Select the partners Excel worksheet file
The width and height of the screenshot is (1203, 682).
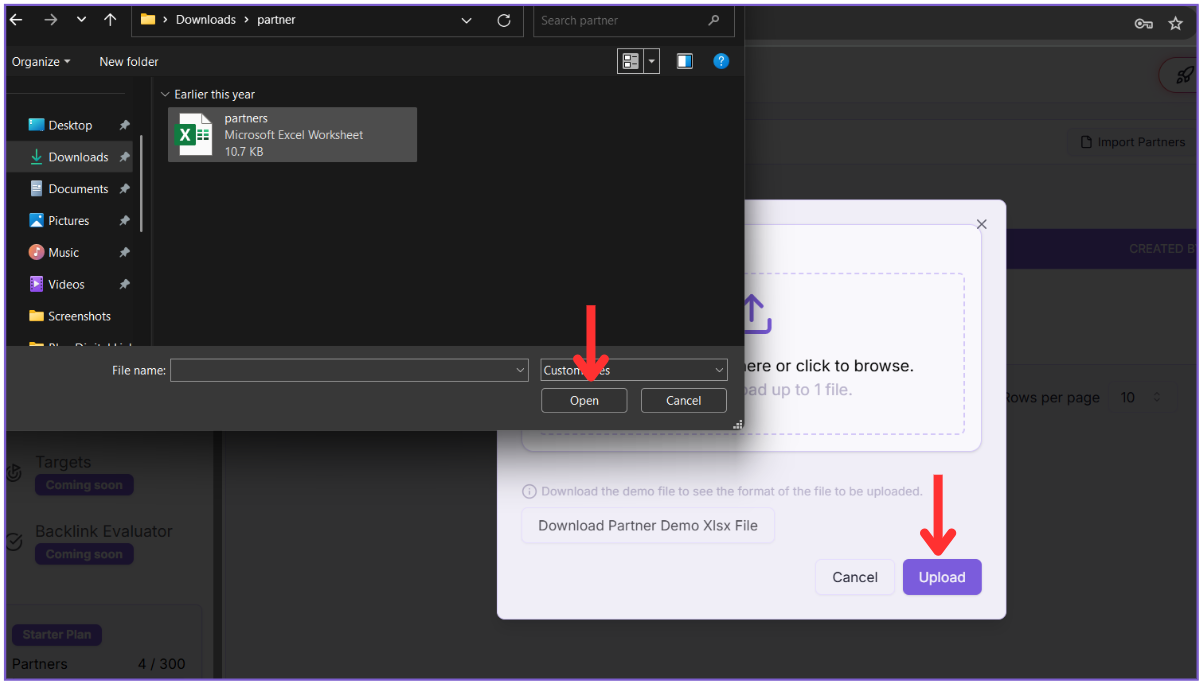pos(292,135)
